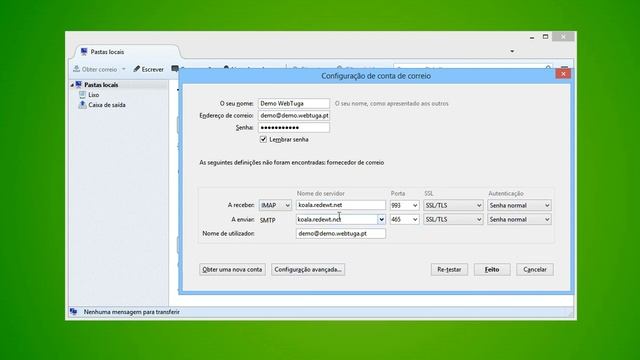This screenshot has width=640, height=360.
Task: Select the Lixo folder
Action: pyautogui.click(x=93, y=95)
